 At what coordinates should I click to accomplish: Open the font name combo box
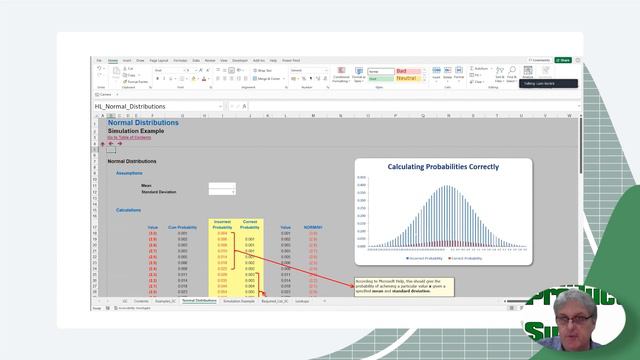[169, 70]
